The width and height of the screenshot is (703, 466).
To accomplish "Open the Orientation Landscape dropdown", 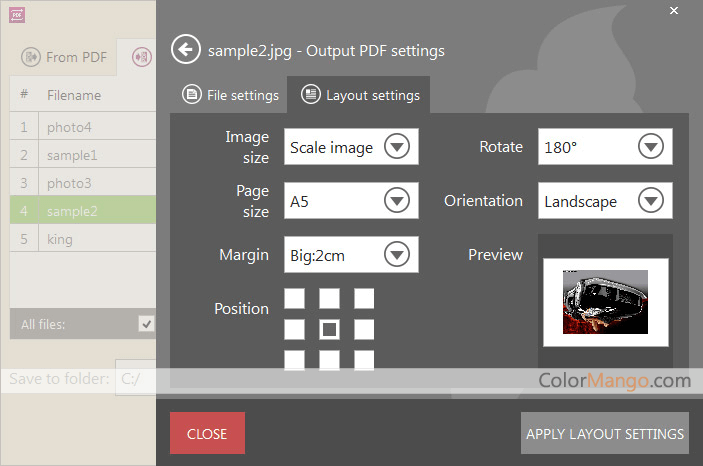I will coord(651,201).
